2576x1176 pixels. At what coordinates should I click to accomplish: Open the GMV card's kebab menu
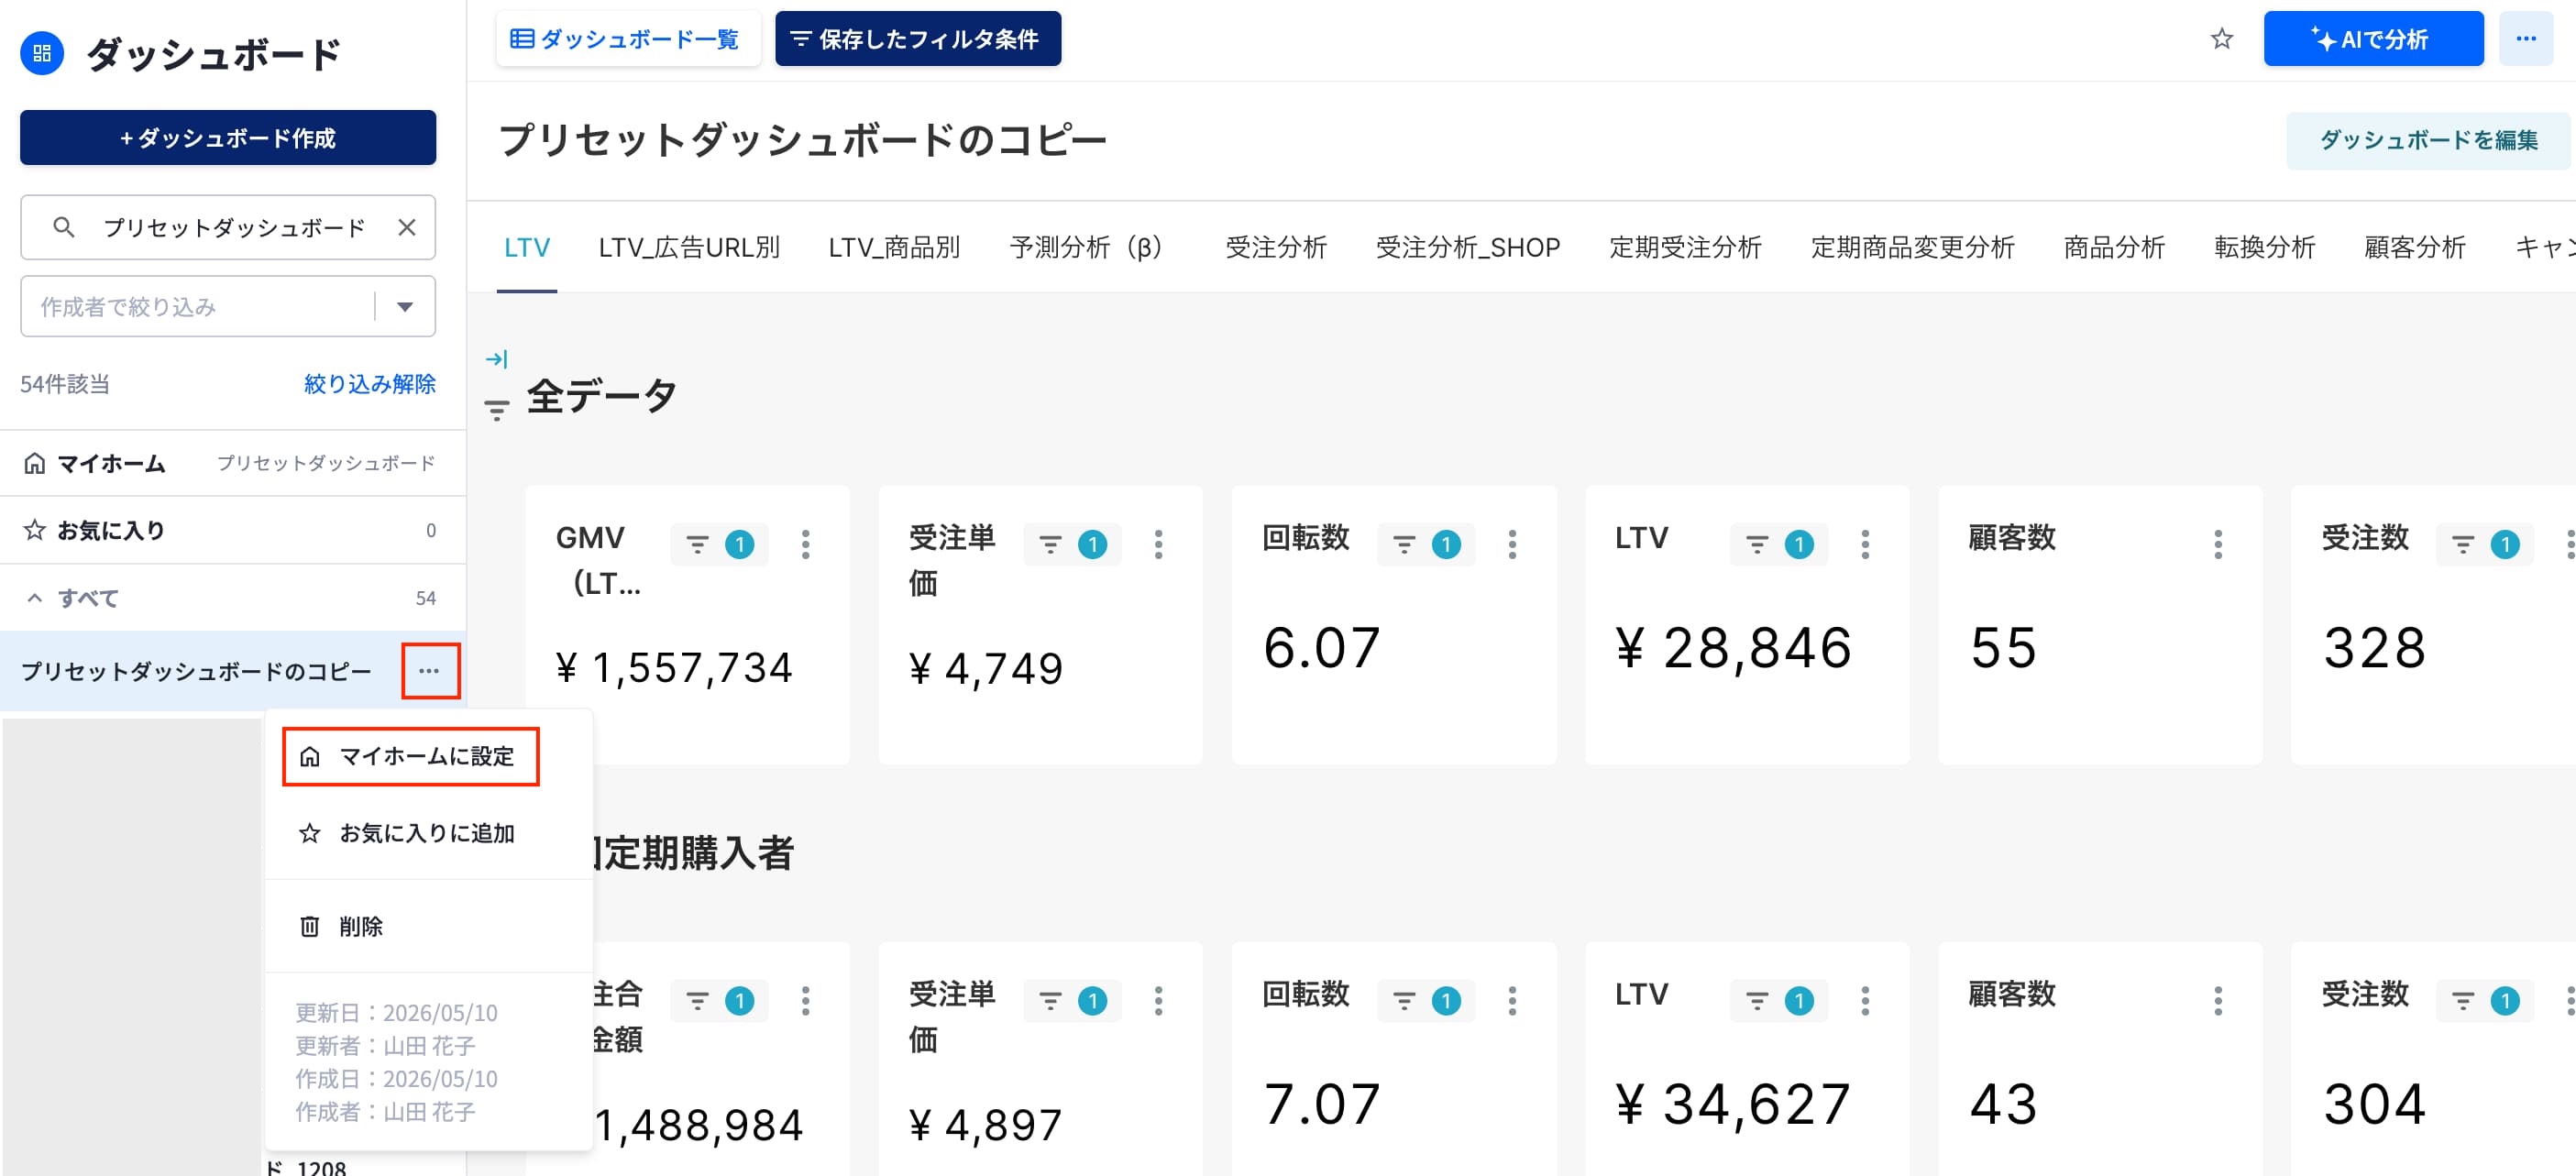tap(805, 544)
